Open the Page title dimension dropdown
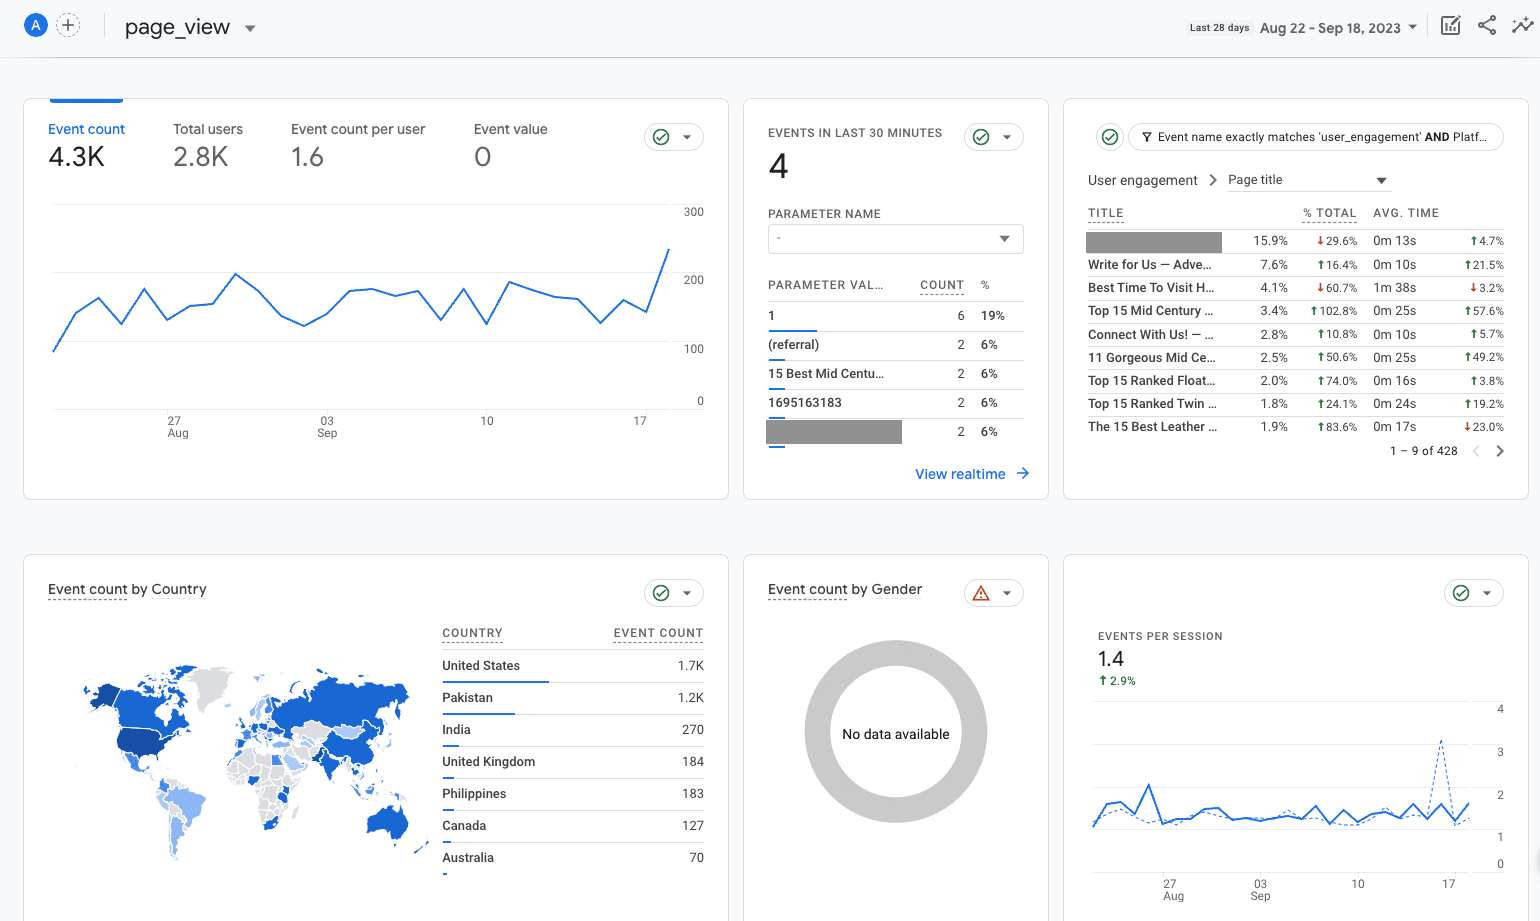The image size is (1540, 921). tap(1308, 180)
